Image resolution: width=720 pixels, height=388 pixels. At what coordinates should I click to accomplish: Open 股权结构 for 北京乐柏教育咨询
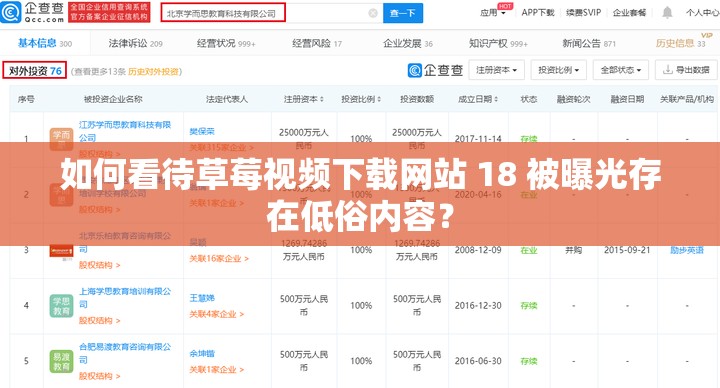(x=99, y=265)
